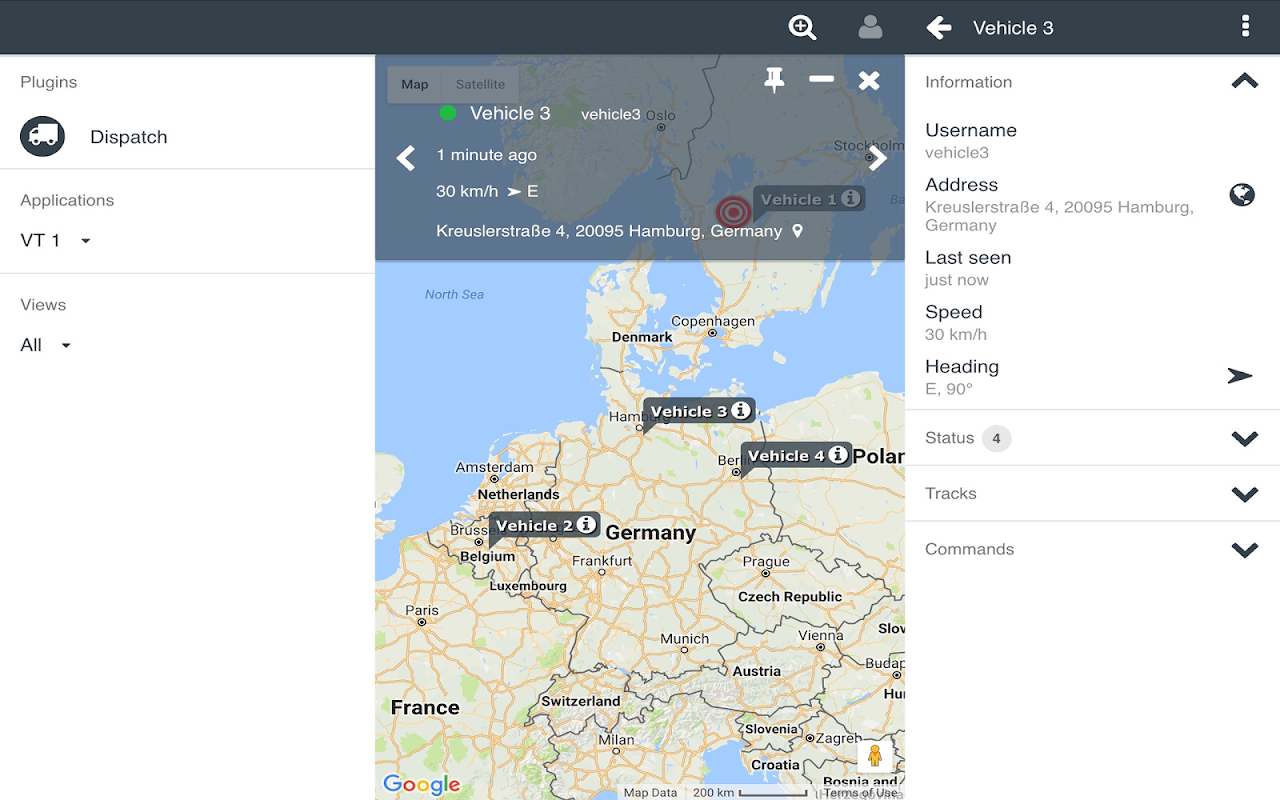Image resolution: width=1280 pixels, height=800 pixels.
Task: Click the Vehicle 4 marker label
Action: tap(786, 455)
